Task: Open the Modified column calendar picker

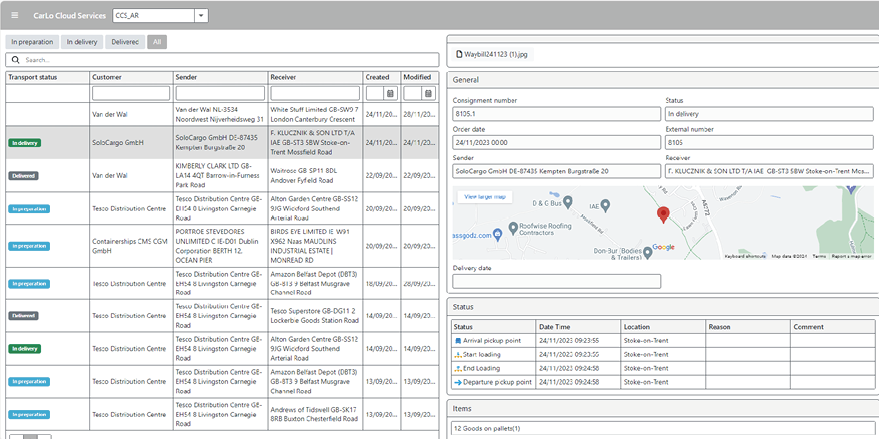Action: pos(428,93)
